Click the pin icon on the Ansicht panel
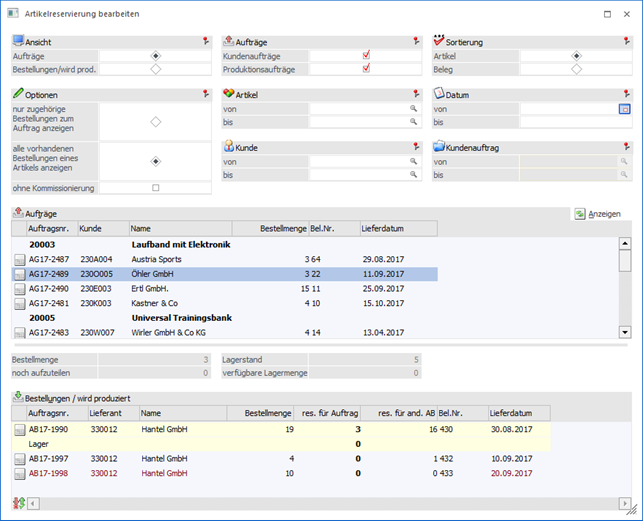This screenshot has width=643, height=521. [205, 42]
